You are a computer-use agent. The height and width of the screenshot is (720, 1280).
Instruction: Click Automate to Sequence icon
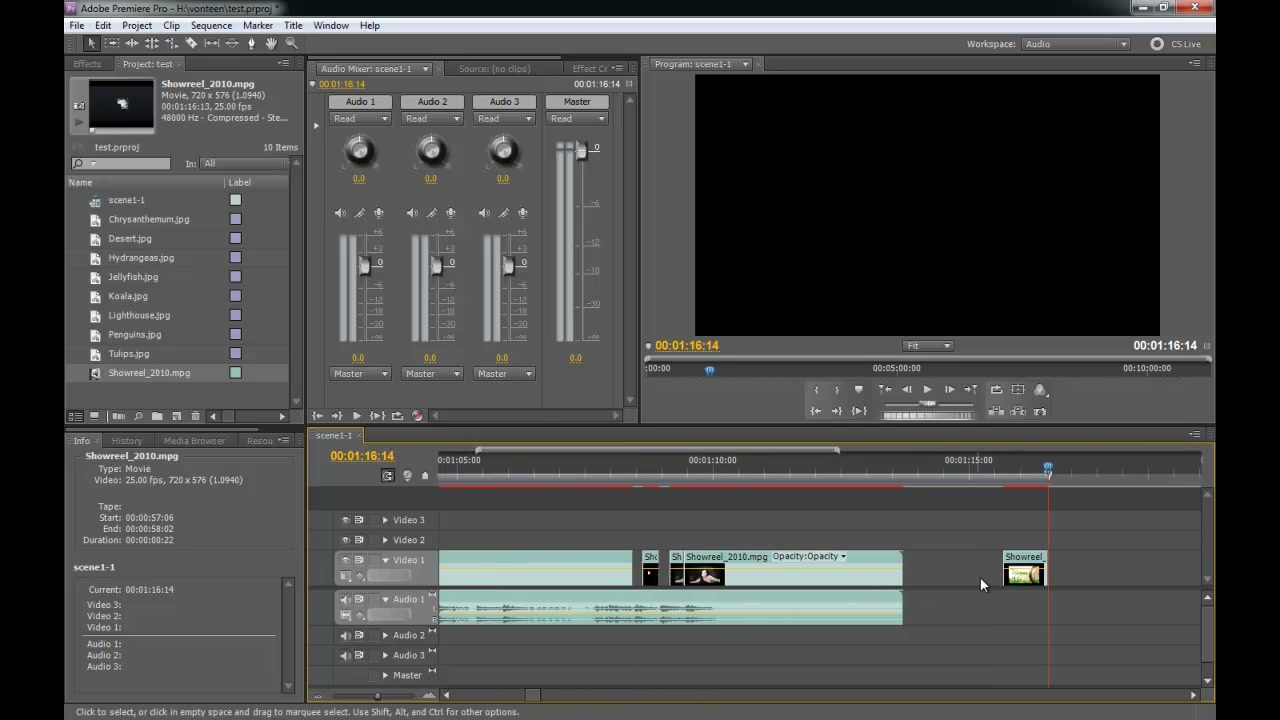[118, 416]
